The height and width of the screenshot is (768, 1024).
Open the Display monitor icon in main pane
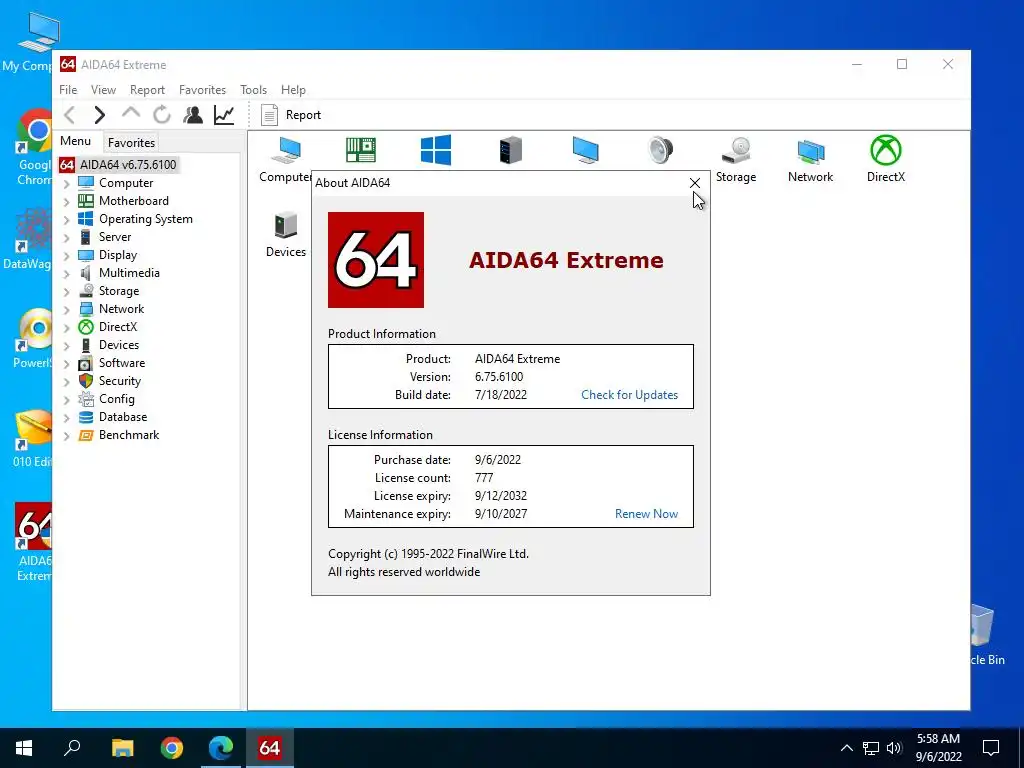(x=585, y=150)
